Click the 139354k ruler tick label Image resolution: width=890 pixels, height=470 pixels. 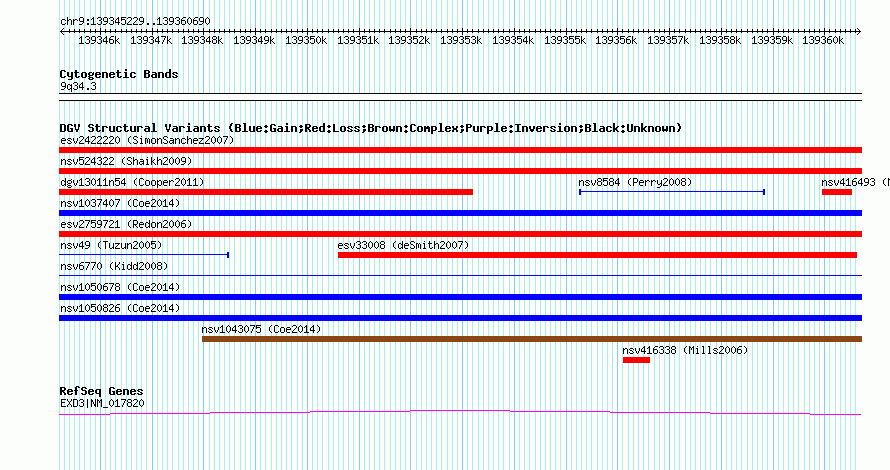[x=513, y=41]
